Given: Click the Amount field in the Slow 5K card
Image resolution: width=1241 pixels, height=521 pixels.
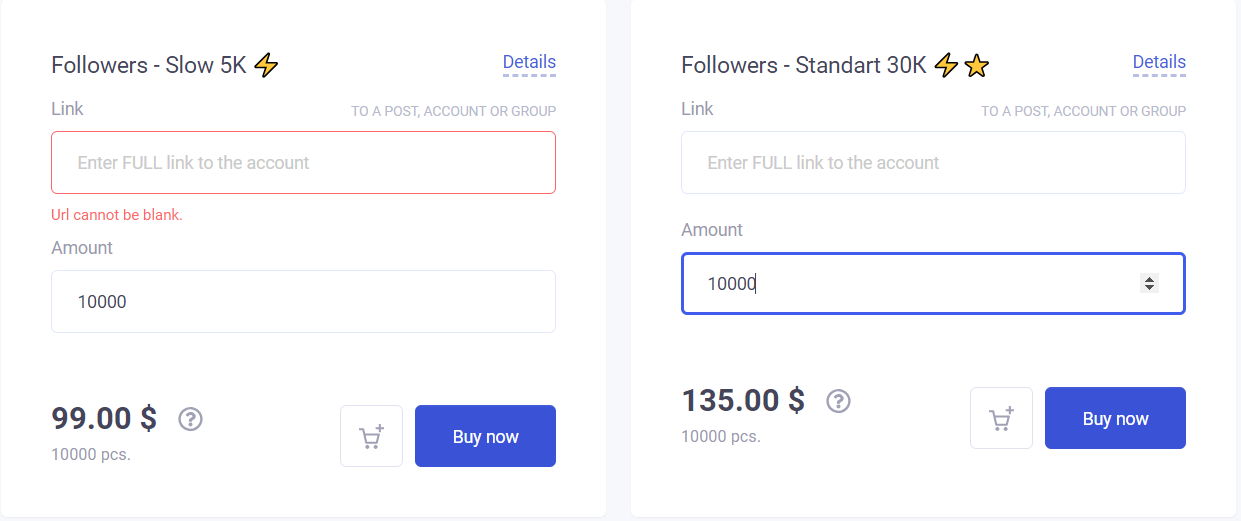Looking at the screenshot, I should [303, 301].
